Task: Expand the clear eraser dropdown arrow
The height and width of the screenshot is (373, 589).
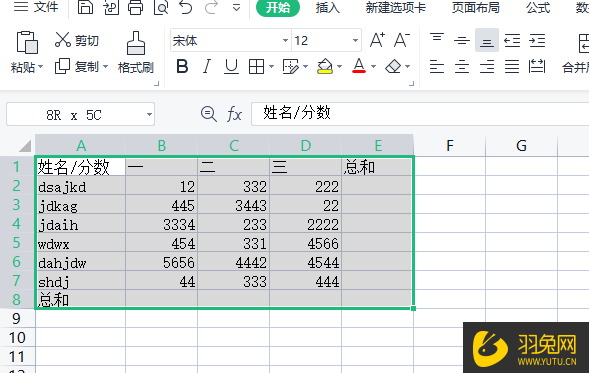Action: pyautogui.click(x=408, y=67)
